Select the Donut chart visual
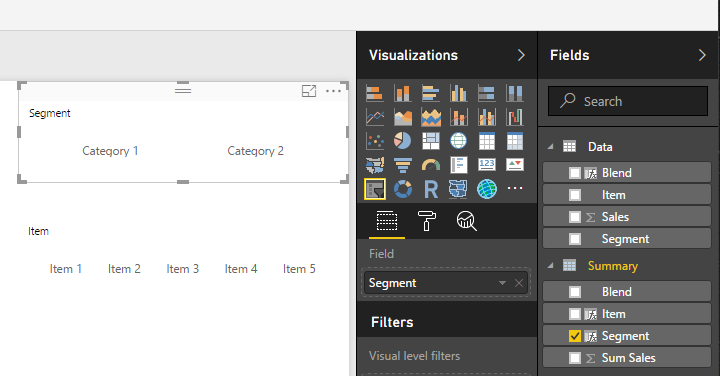 403,189
